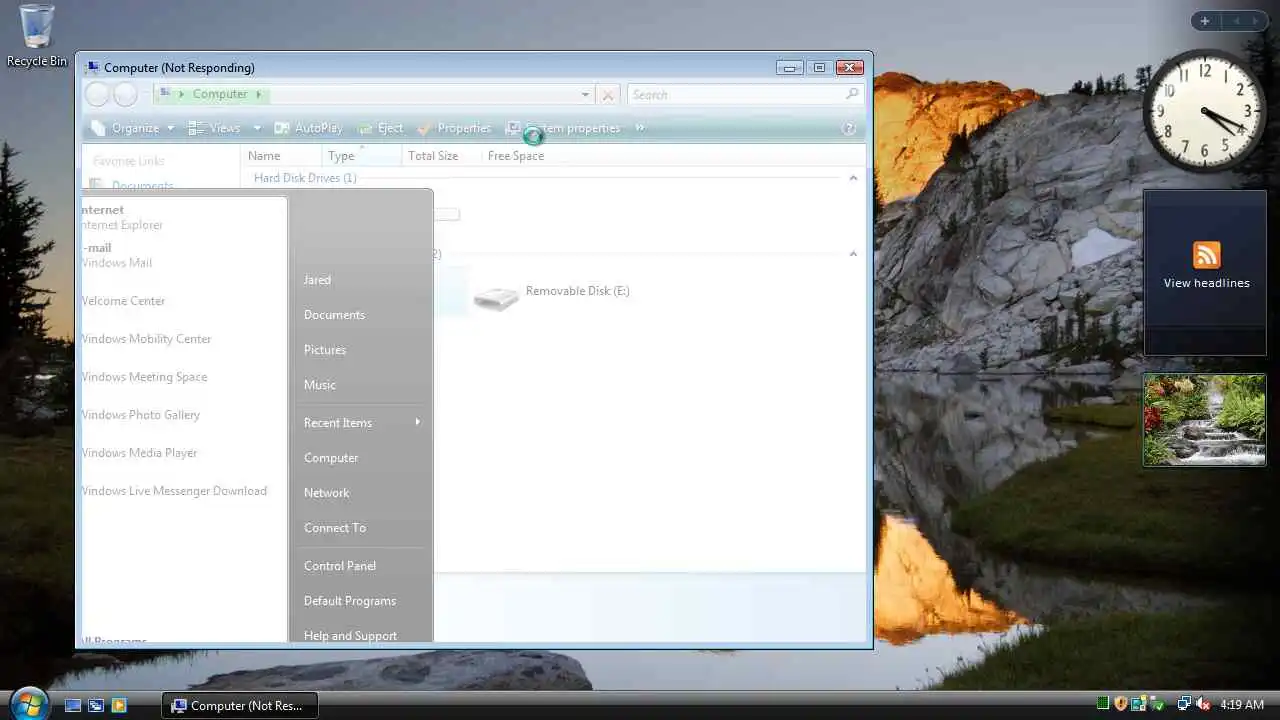Click the security shield tray icon
The width and height of the screenshot is (1280, 720).
(1121, 705)
